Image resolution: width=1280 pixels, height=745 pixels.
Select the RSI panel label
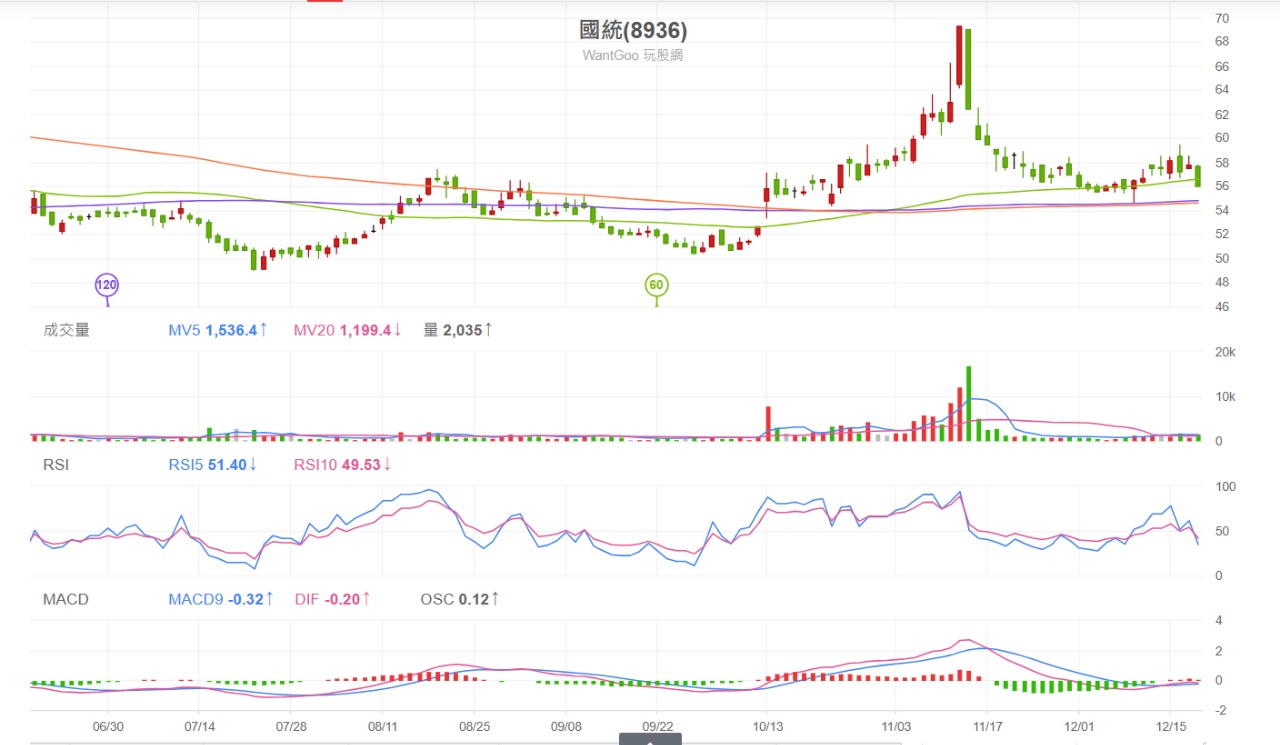(x=55, y=464)
